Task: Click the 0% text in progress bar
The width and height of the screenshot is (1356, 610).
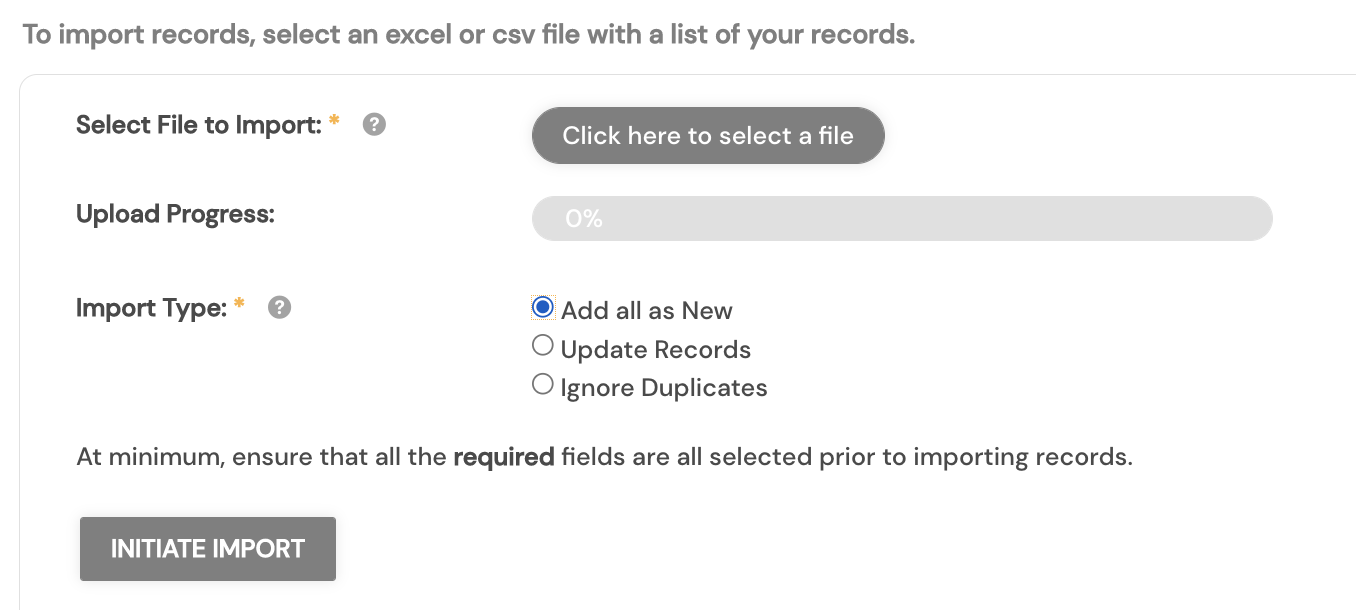Action: click(584, 219)
